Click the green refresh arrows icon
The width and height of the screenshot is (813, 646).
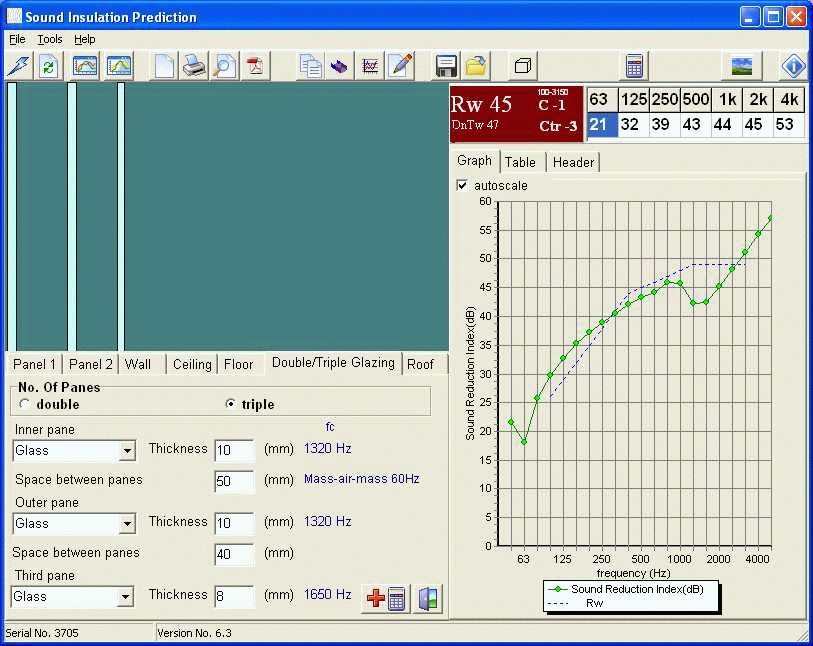(48, 66)
